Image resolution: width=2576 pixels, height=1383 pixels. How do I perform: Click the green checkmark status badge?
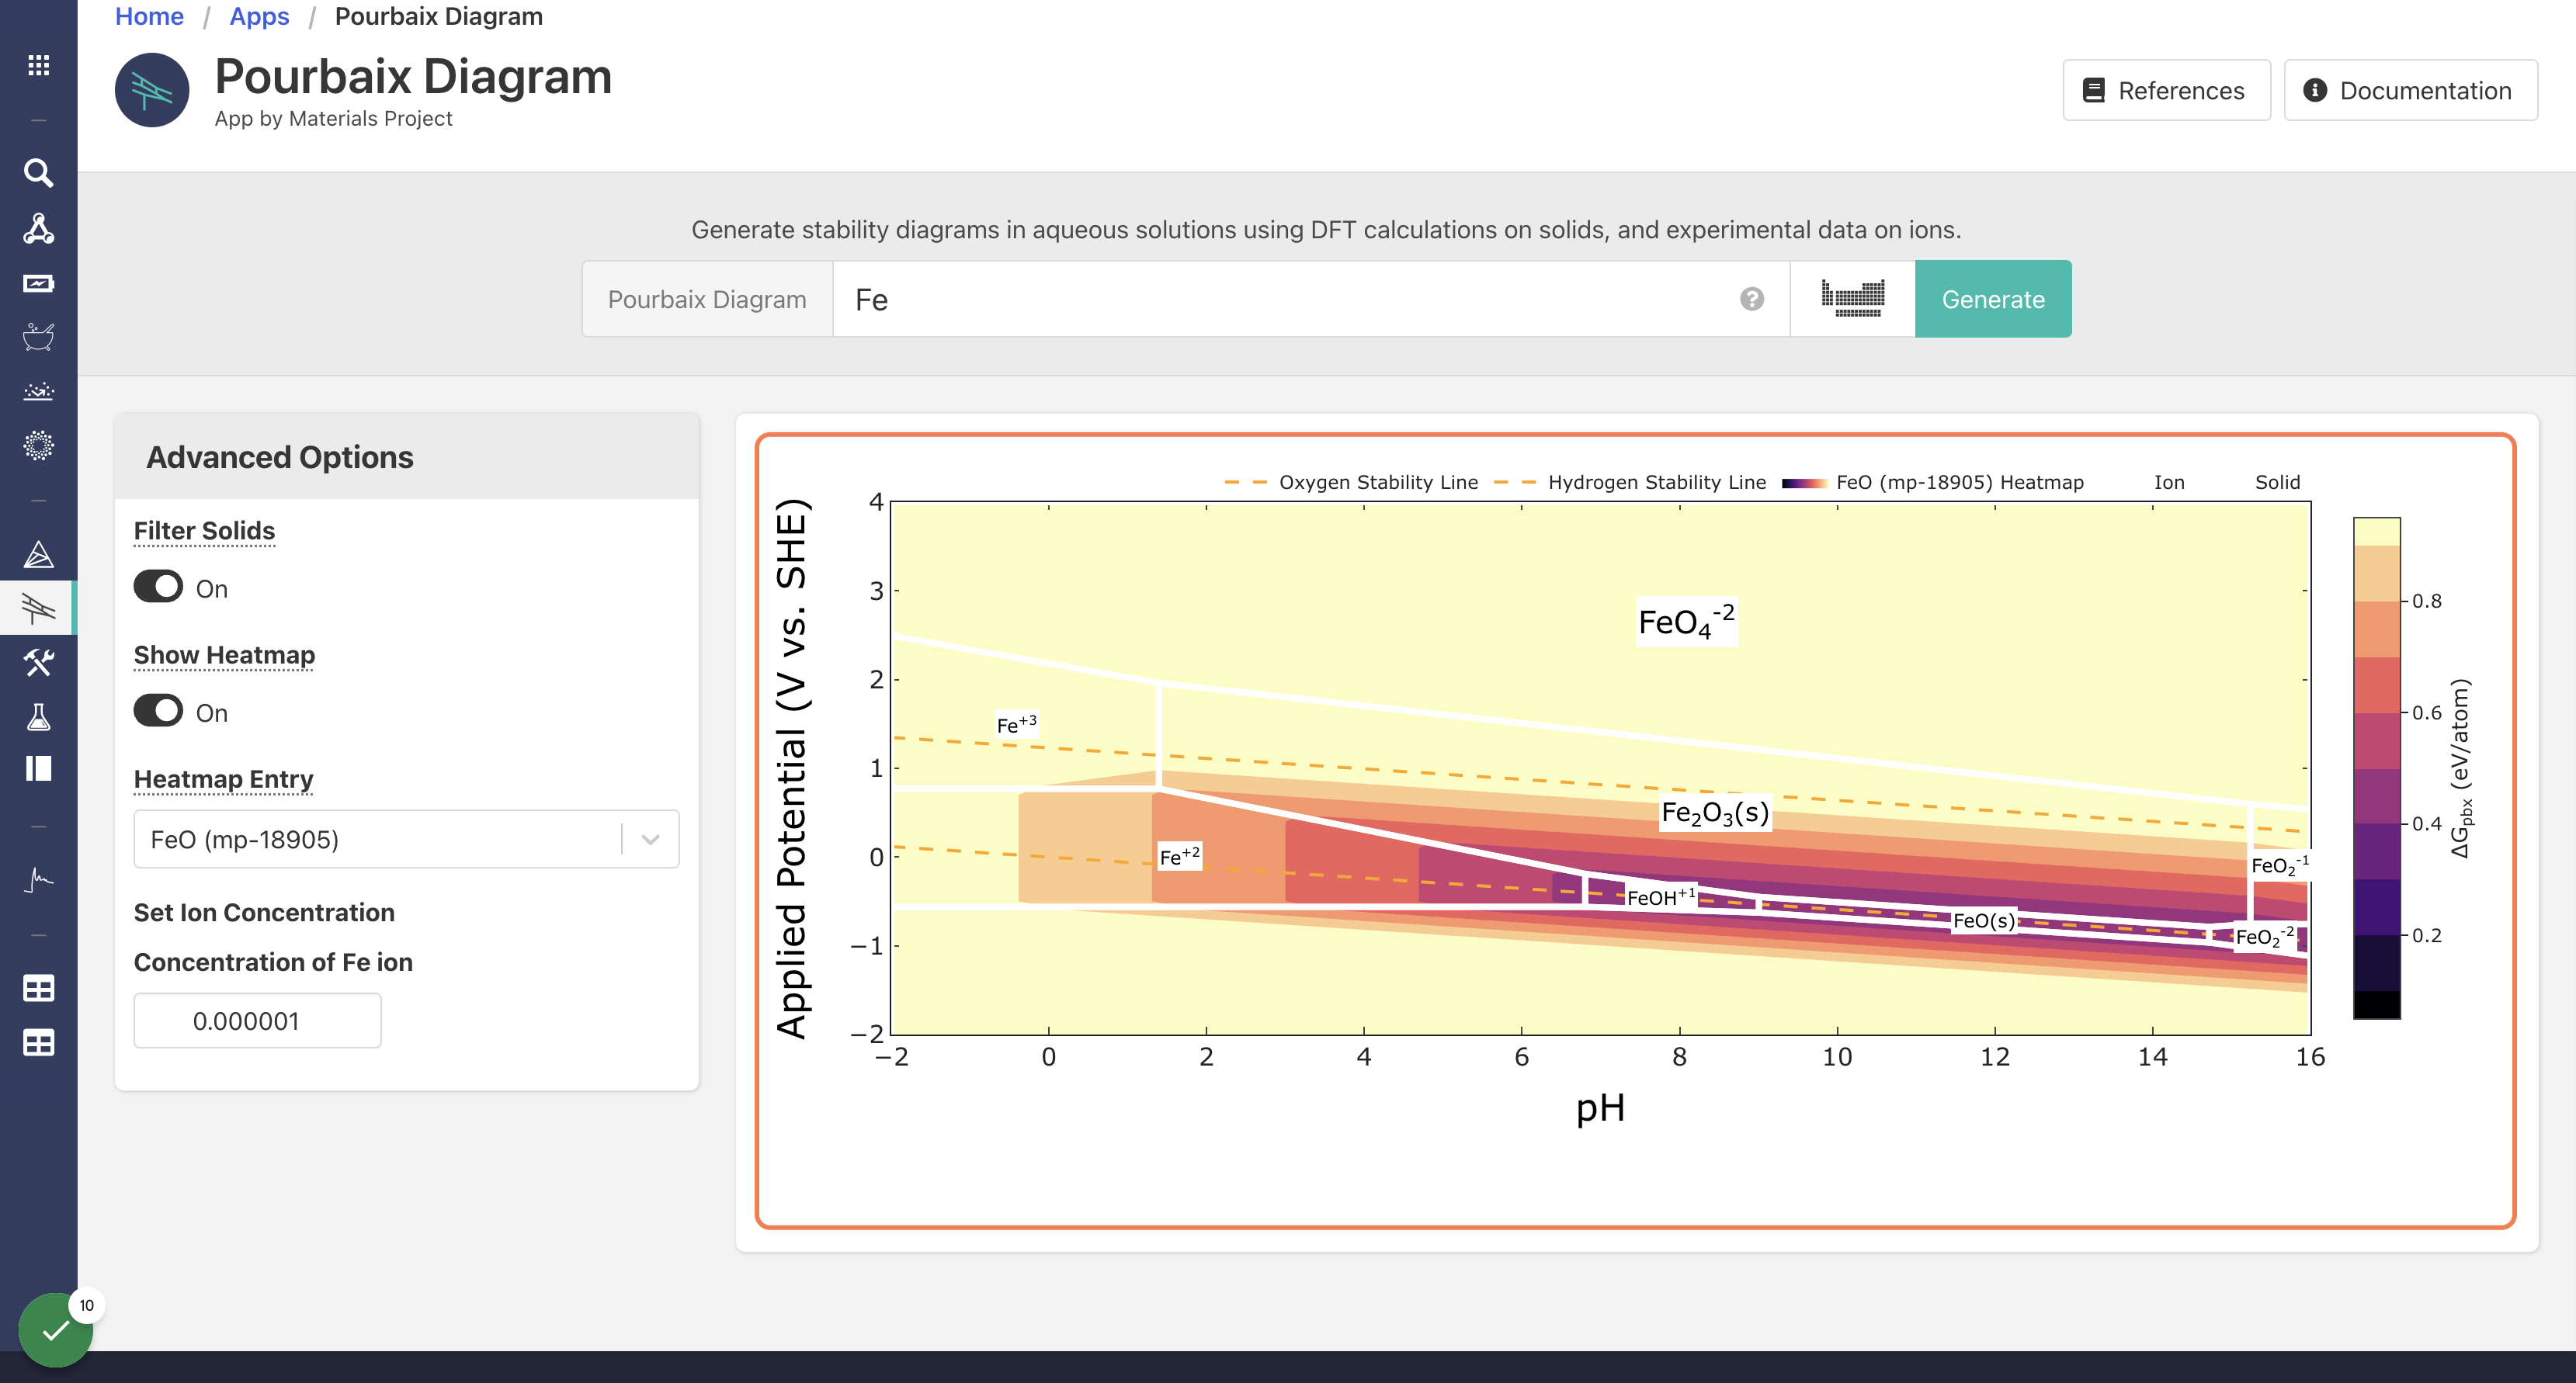pos(55,1329)
